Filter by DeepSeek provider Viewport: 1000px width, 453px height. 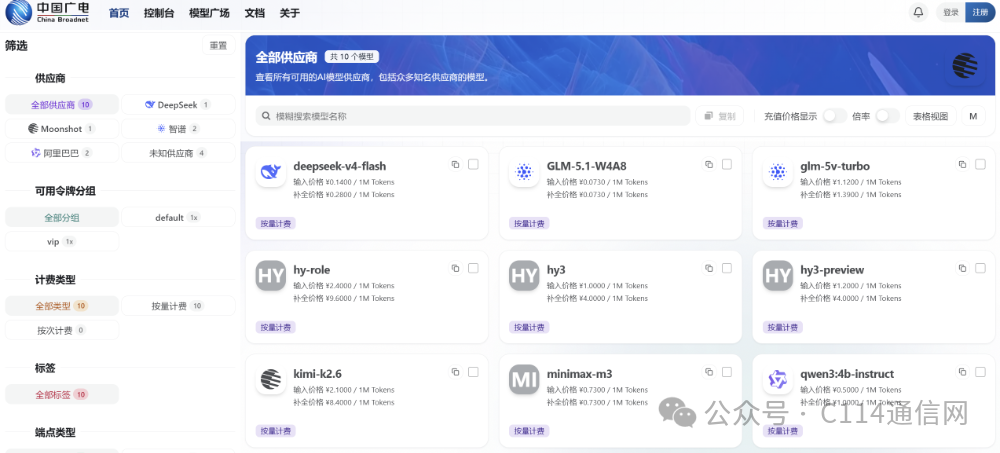178,105
